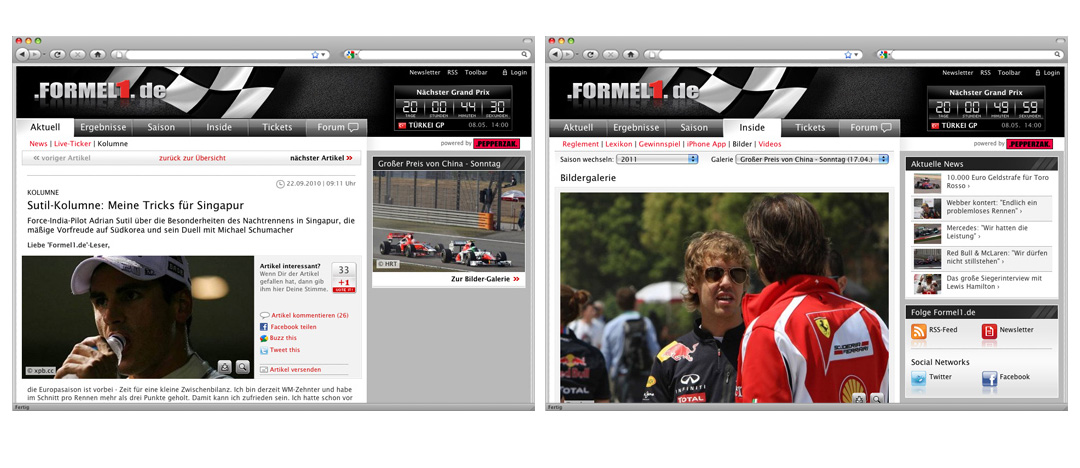Click home button in left browser window

click(98, 54)
